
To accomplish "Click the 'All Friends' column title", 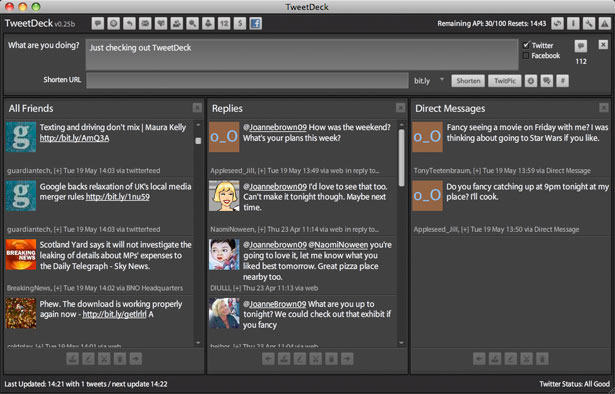I will (x=31, y=109).
